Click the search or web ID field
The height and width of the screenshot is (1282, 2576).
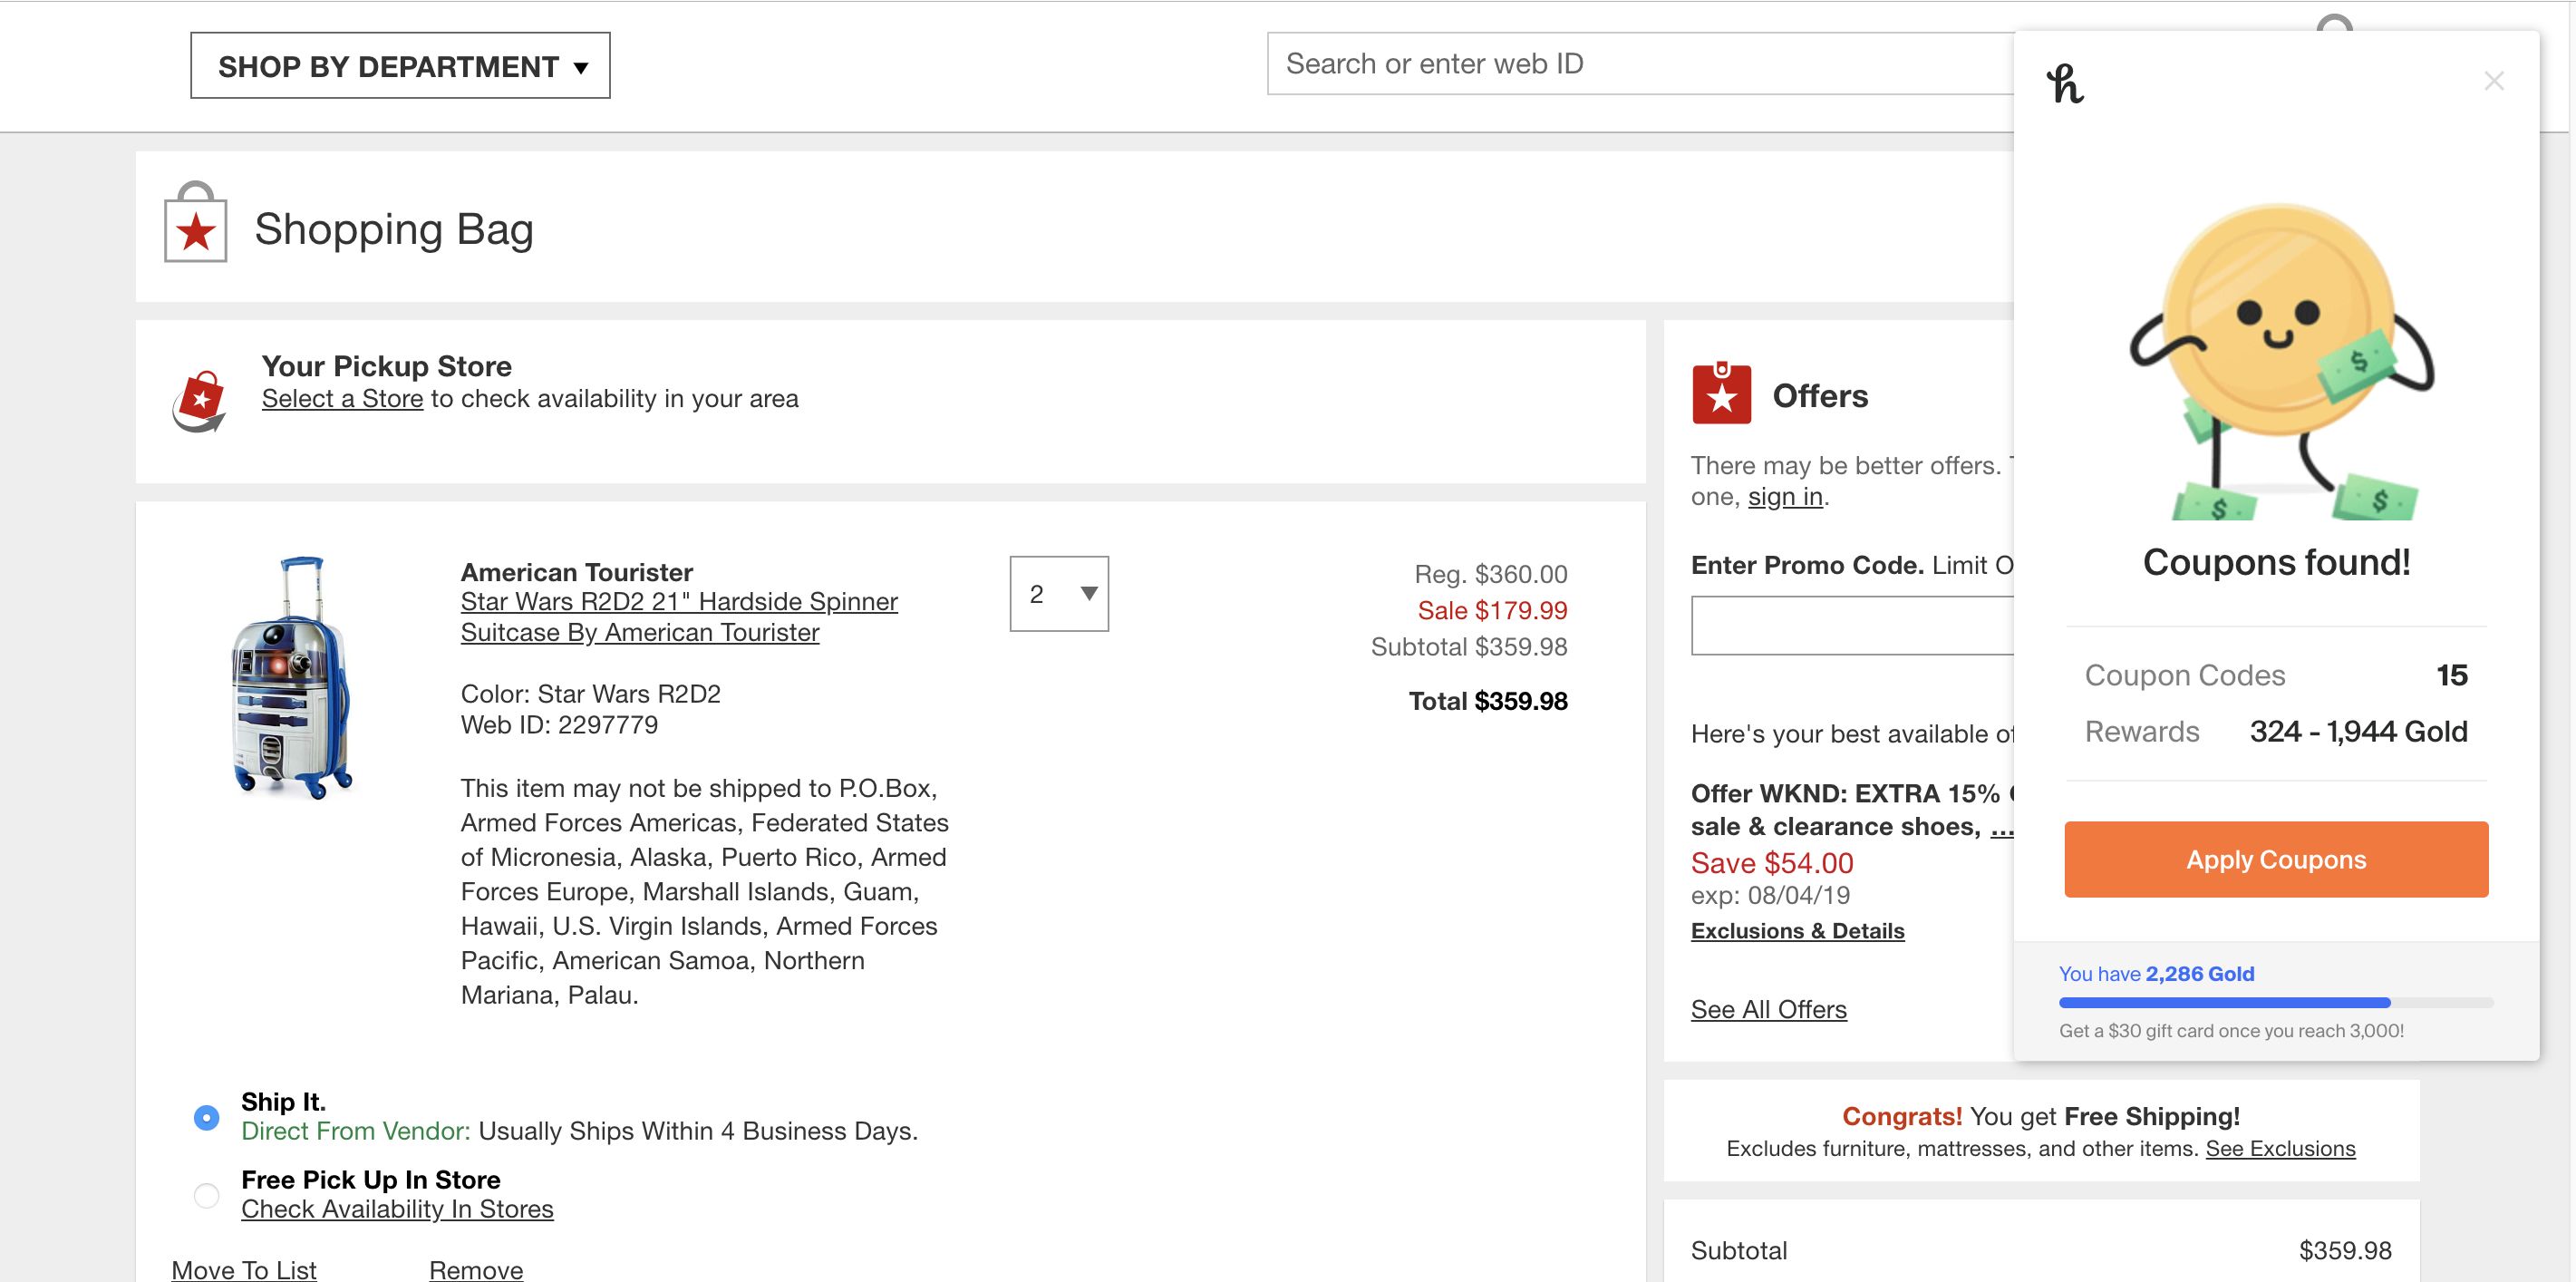tap(1640, 64)
